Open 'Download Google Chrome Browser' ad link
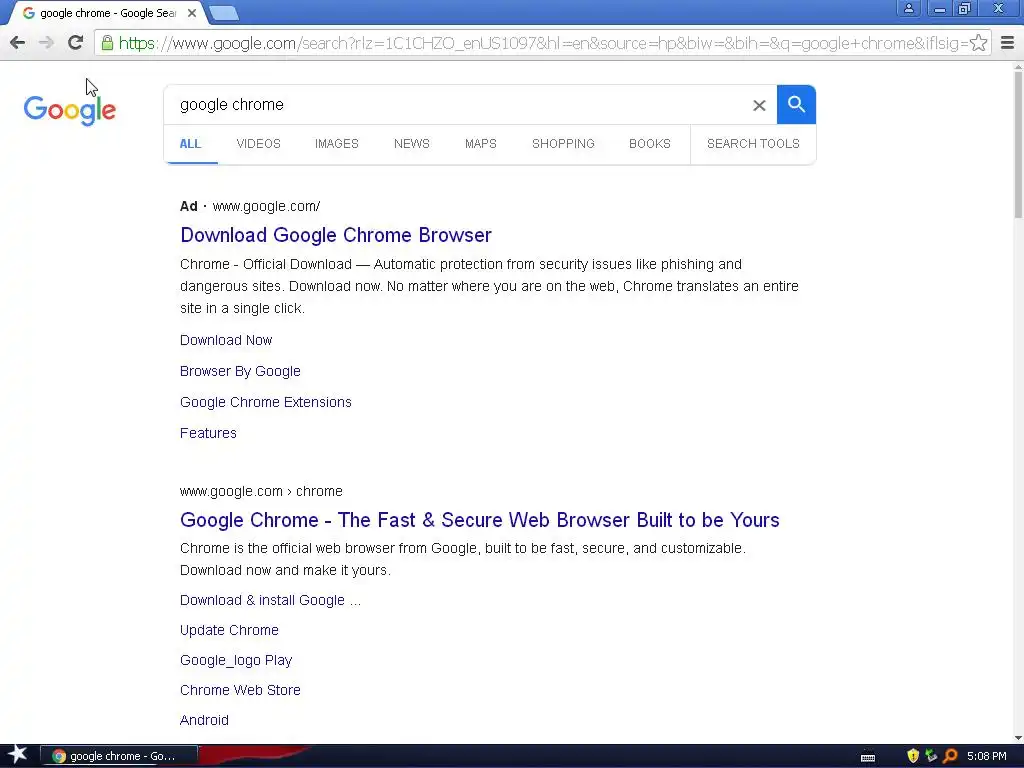Viewport: 1024px width, 768px height. tap(336, 235)
